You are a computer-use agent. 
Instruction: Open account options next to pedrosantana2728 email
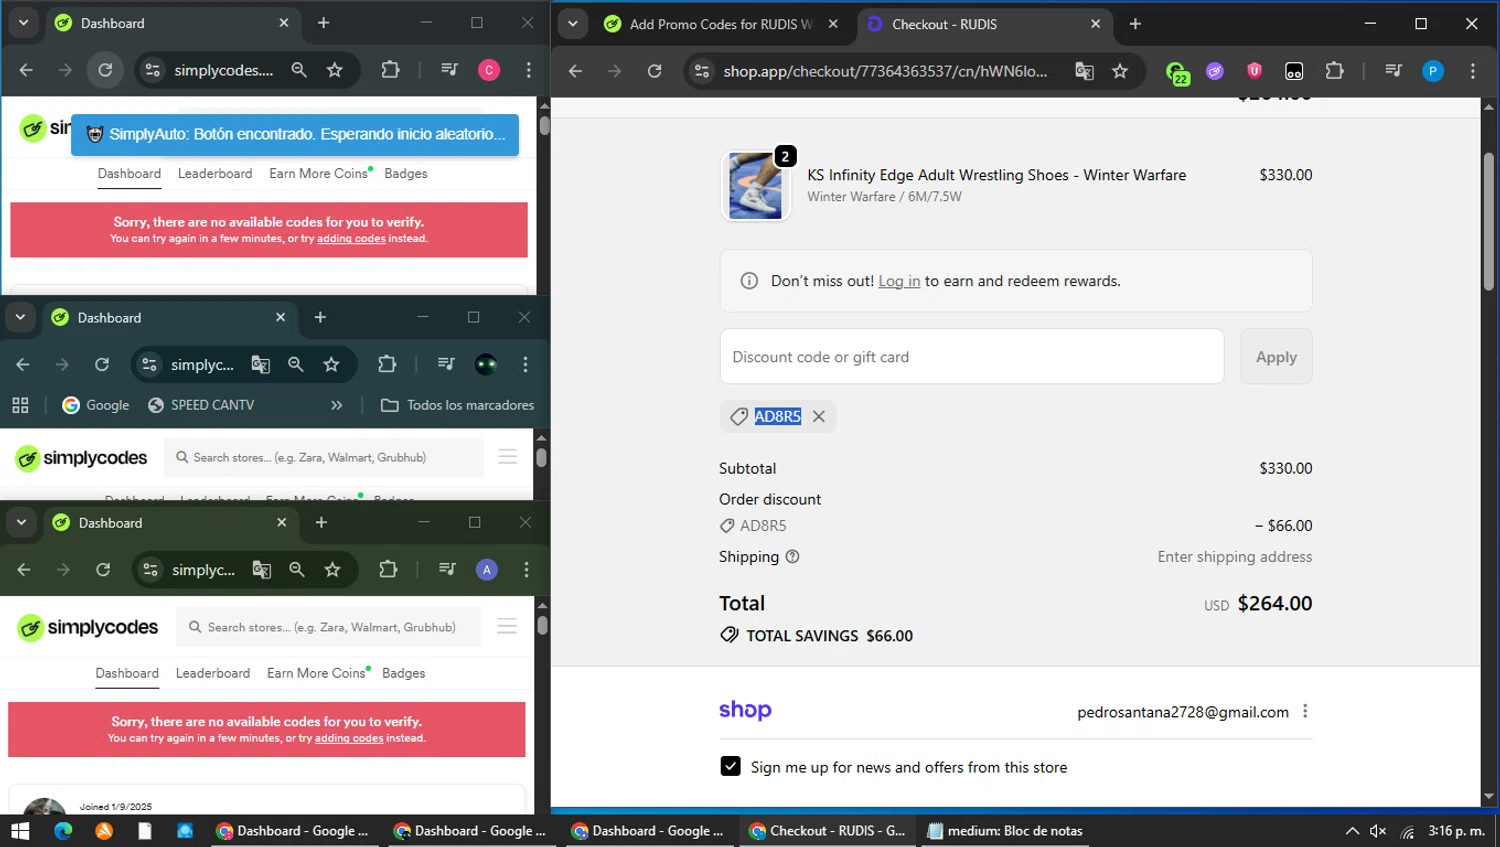1305,712
